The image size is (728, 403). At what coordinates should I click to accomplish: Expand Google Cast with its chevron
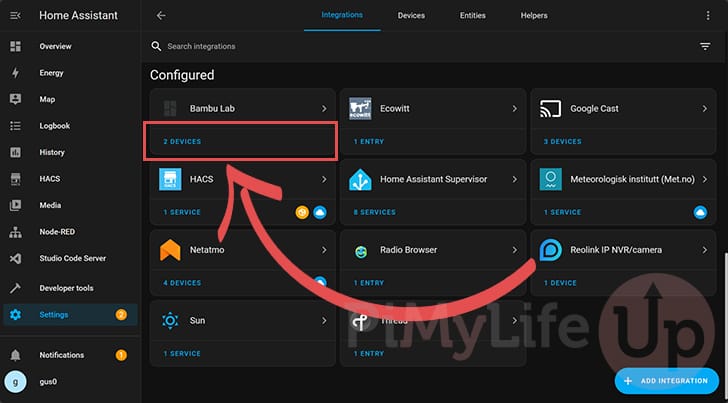[705, 109]
